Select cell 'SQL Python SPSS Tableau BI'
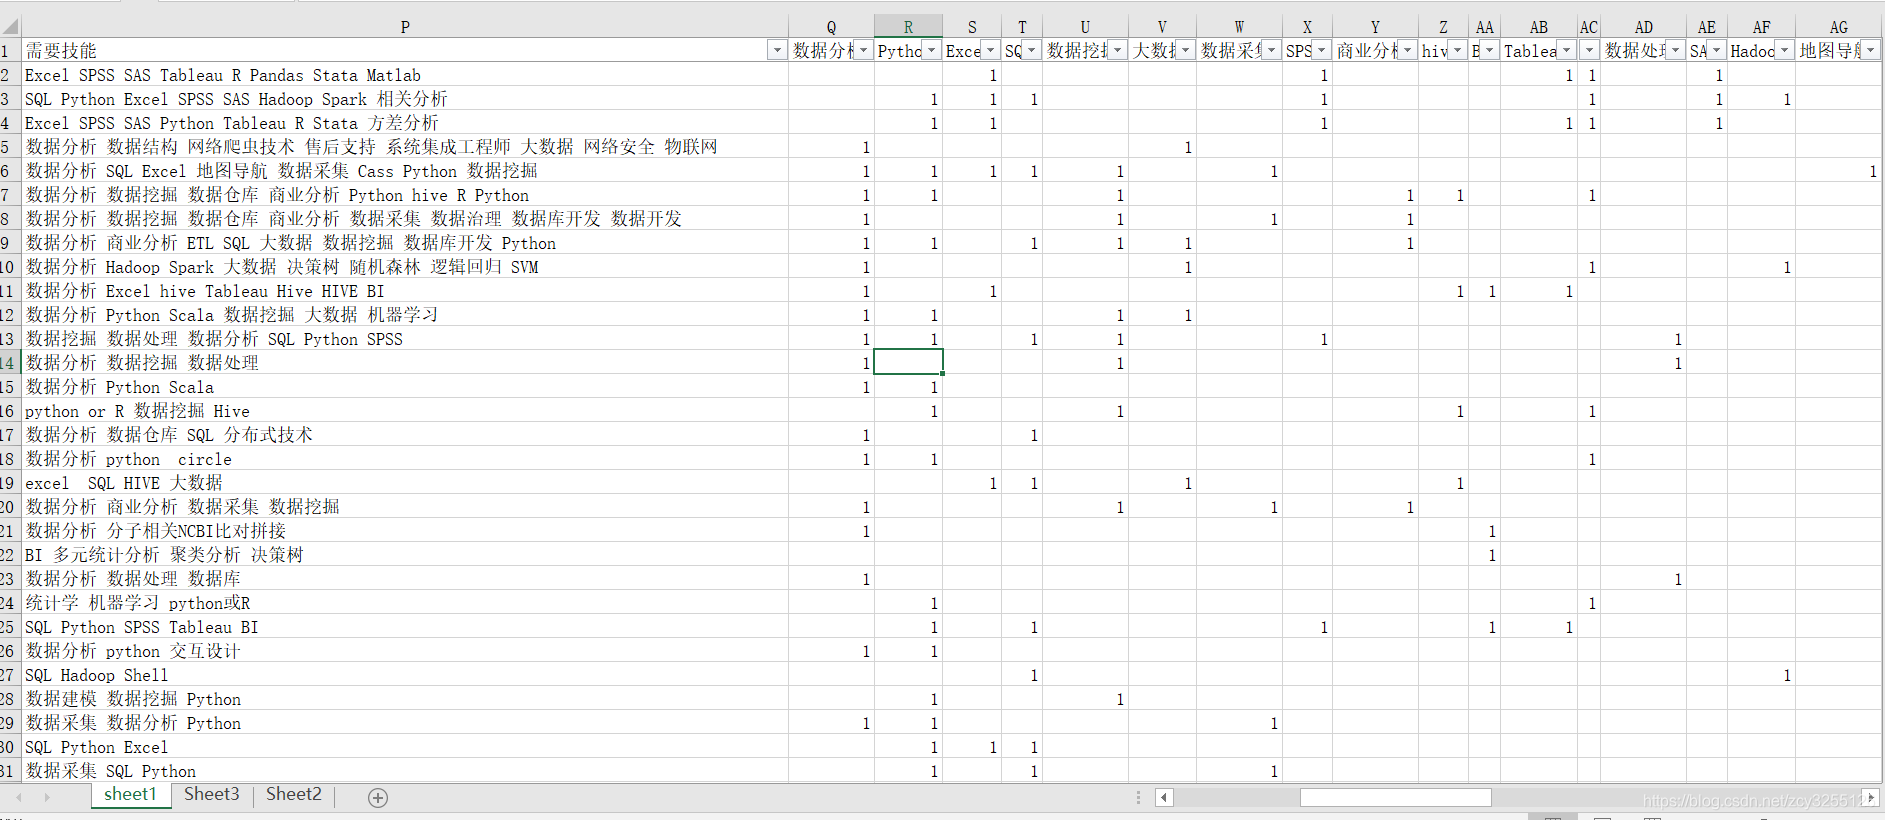1885x820 pixels. pos(405,627)
